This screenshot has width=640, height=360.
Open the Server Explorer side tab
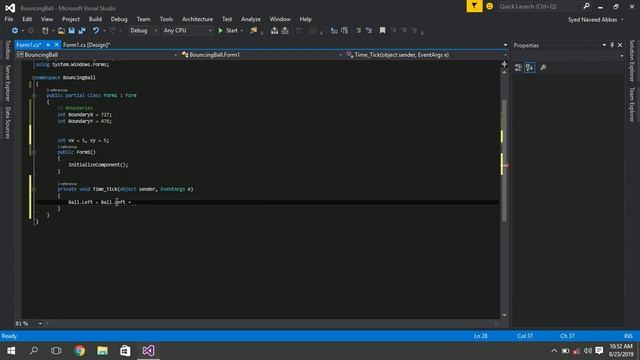7,83
